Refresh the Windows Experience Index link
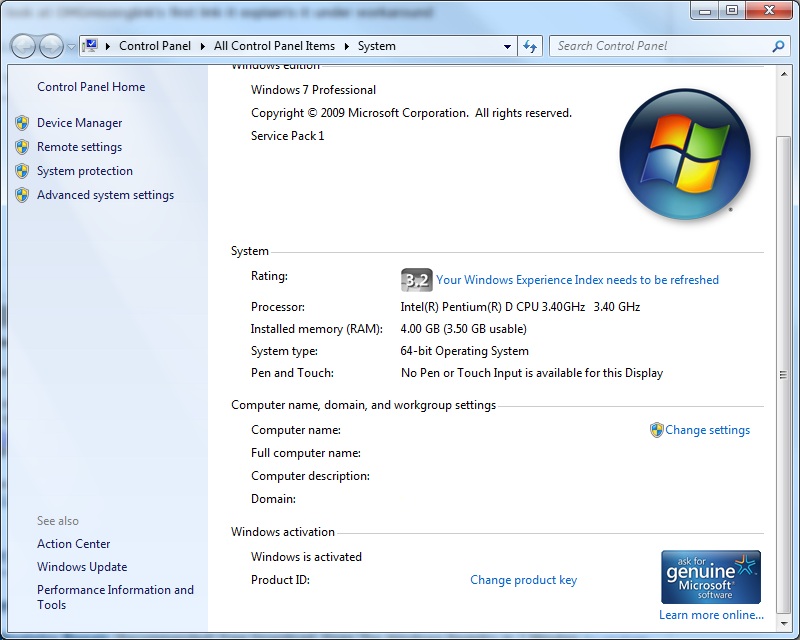The width and height of the screenshot is (800, 640). 577,280
